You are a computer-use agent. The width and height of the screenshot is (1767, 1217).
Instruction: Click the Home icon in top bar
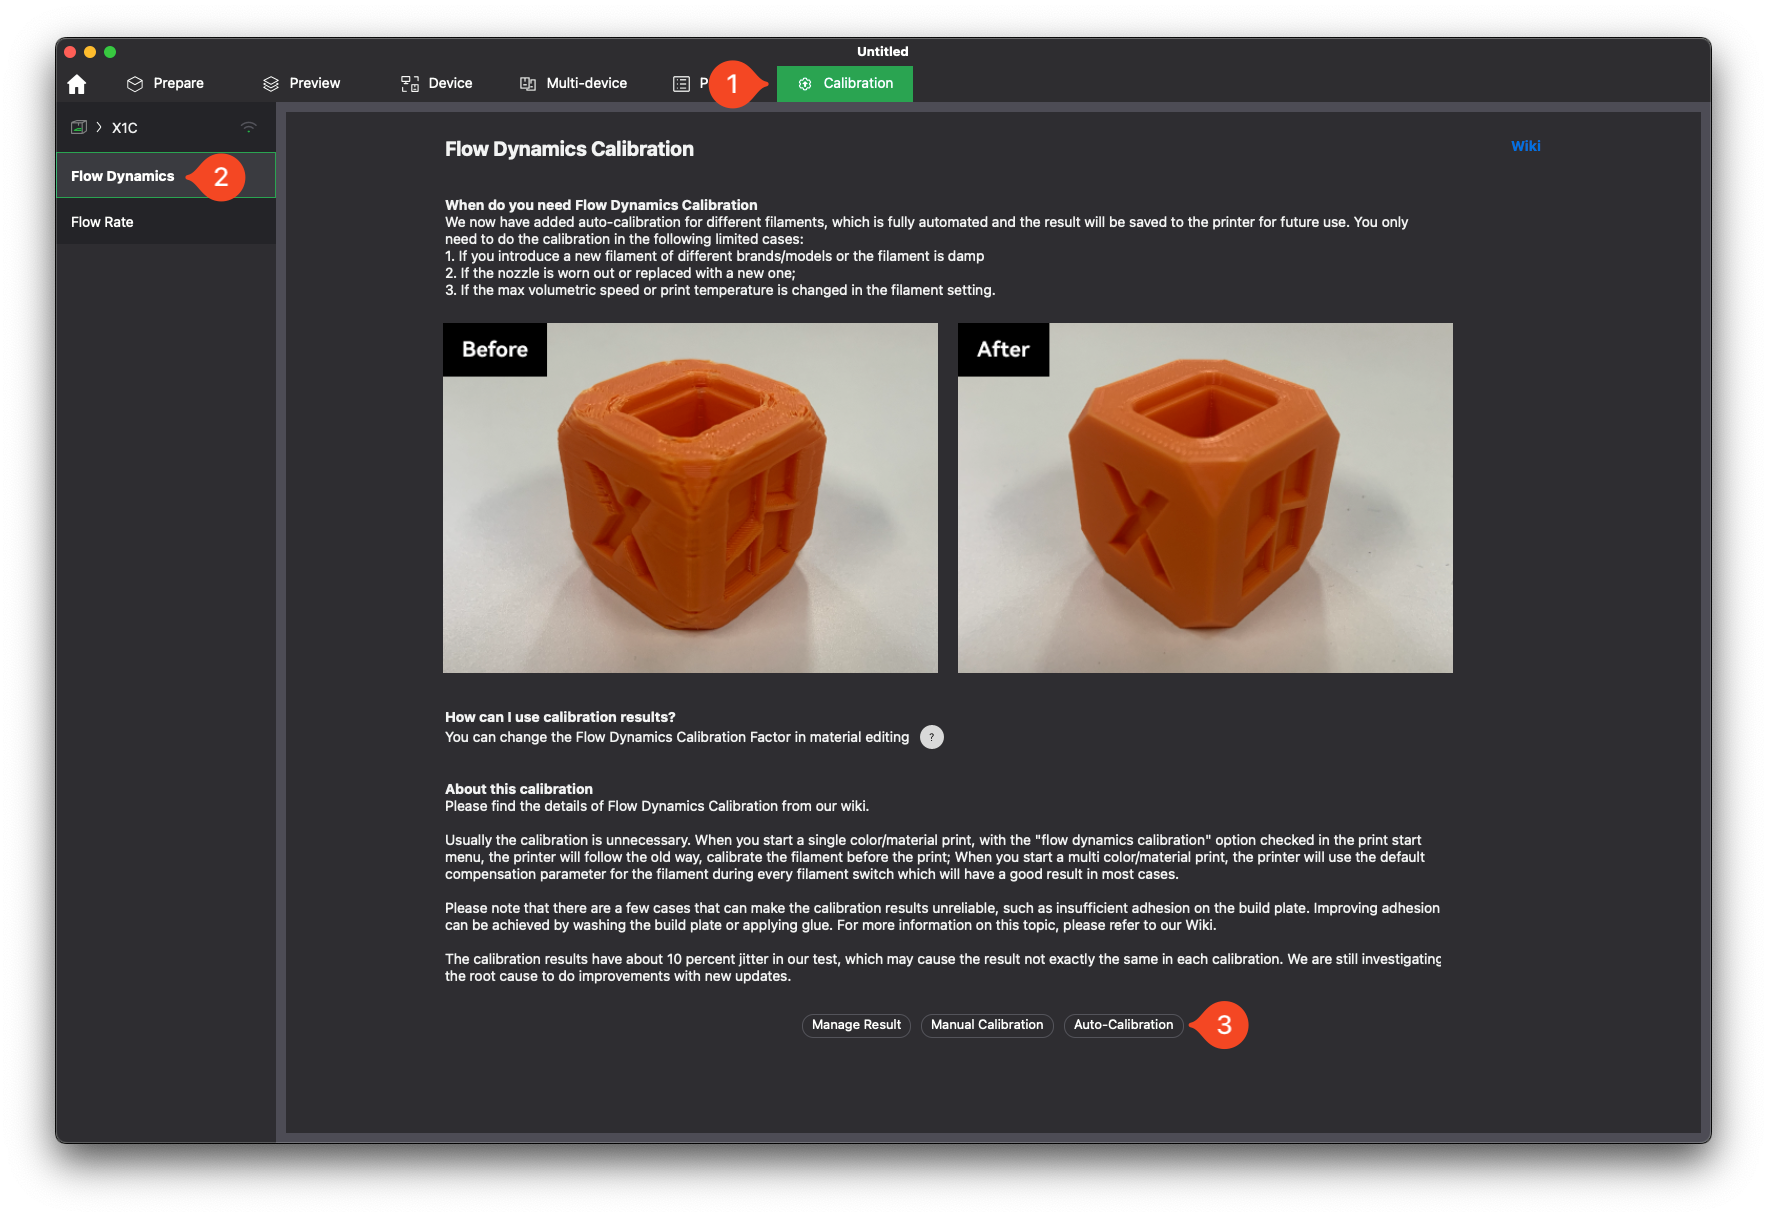tap(77, 84)
